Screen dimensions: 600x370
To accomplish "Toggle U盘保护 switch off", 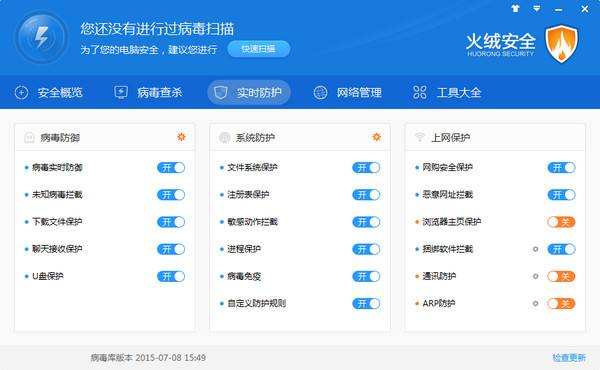I will pos(171,276).
